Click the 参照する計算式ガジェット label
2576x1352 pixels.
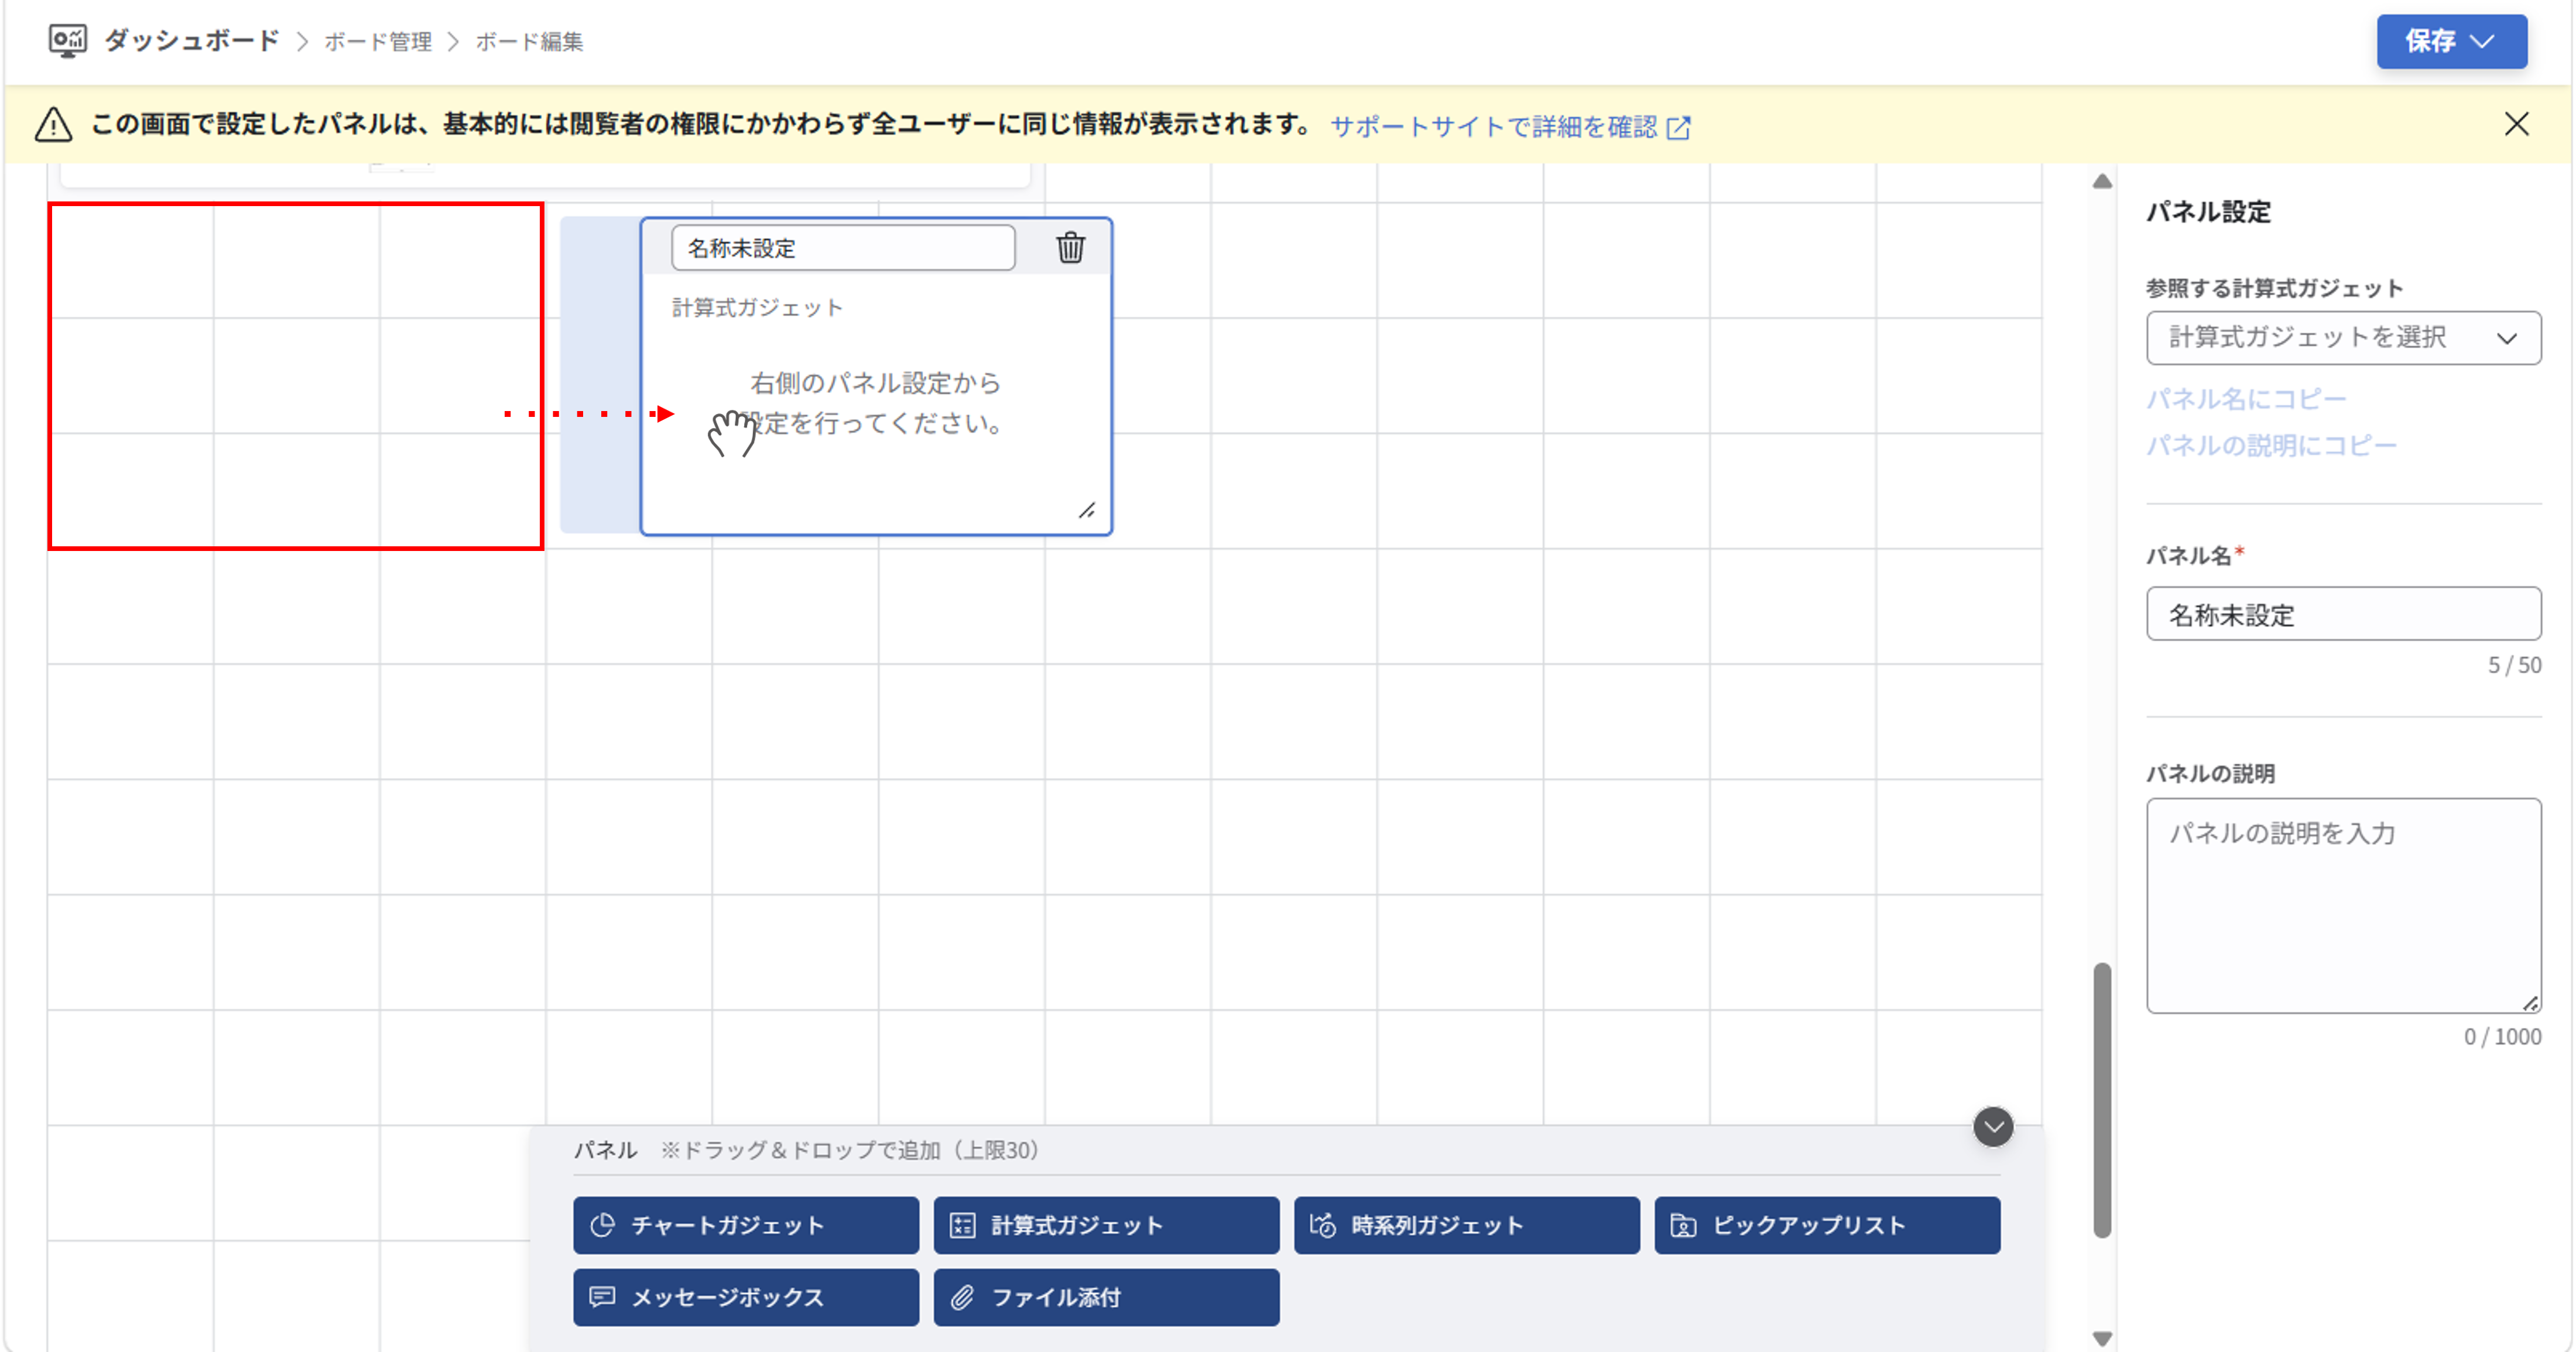[2274, 288]
